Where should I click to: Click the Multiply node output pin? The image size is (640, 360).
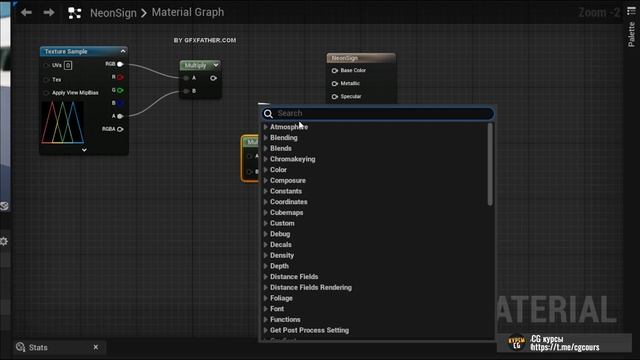213,78
